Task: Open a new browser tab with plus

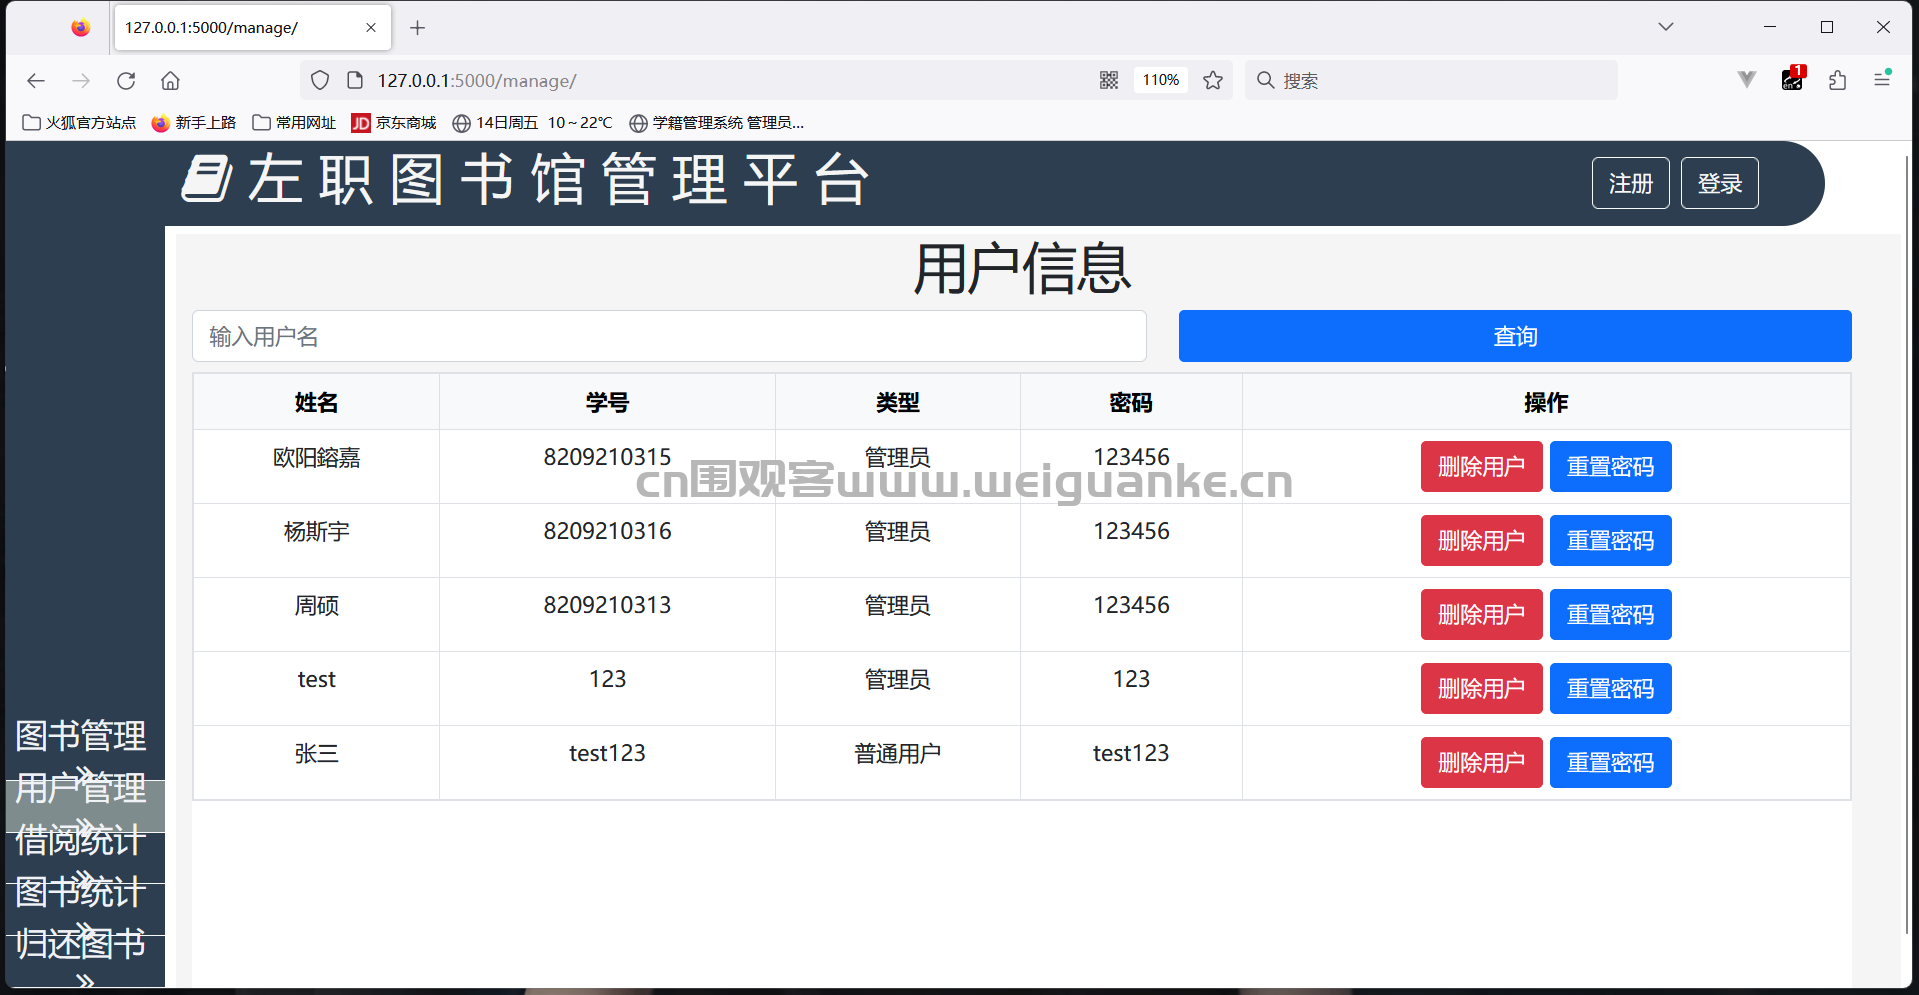Action: pos(418,28)
